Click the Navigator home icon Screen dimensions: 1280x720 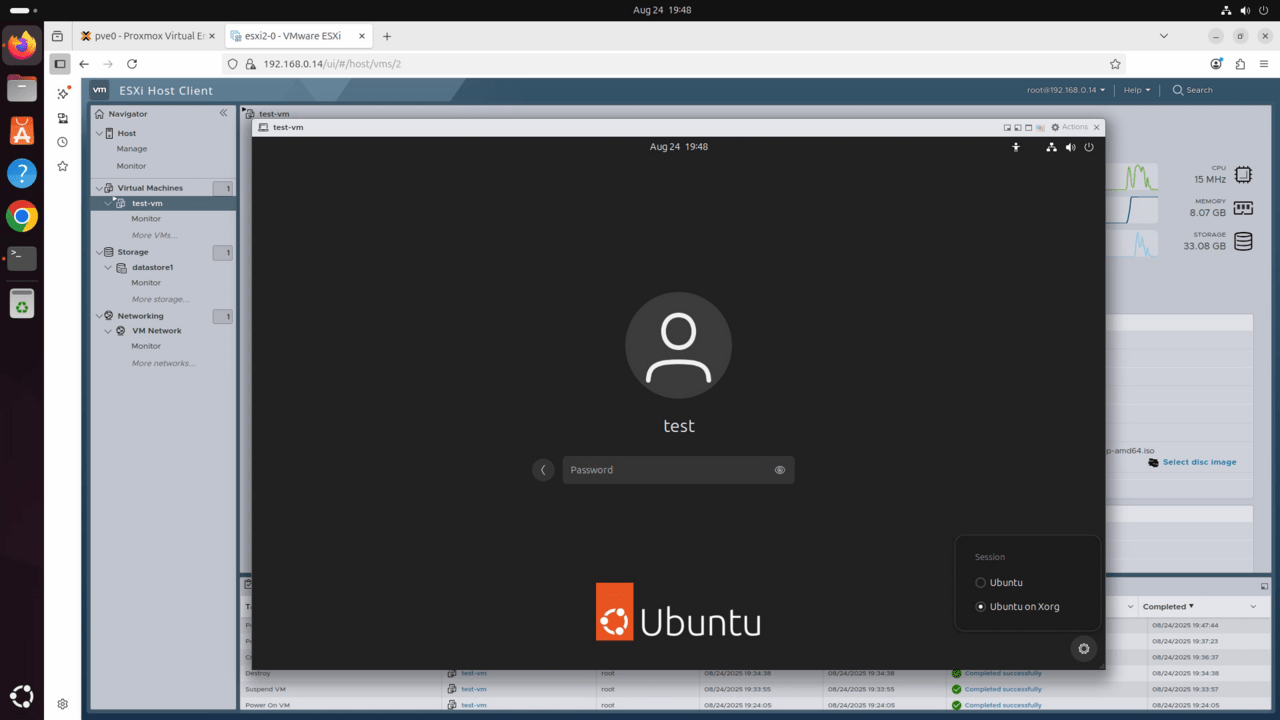coord(99,114)
